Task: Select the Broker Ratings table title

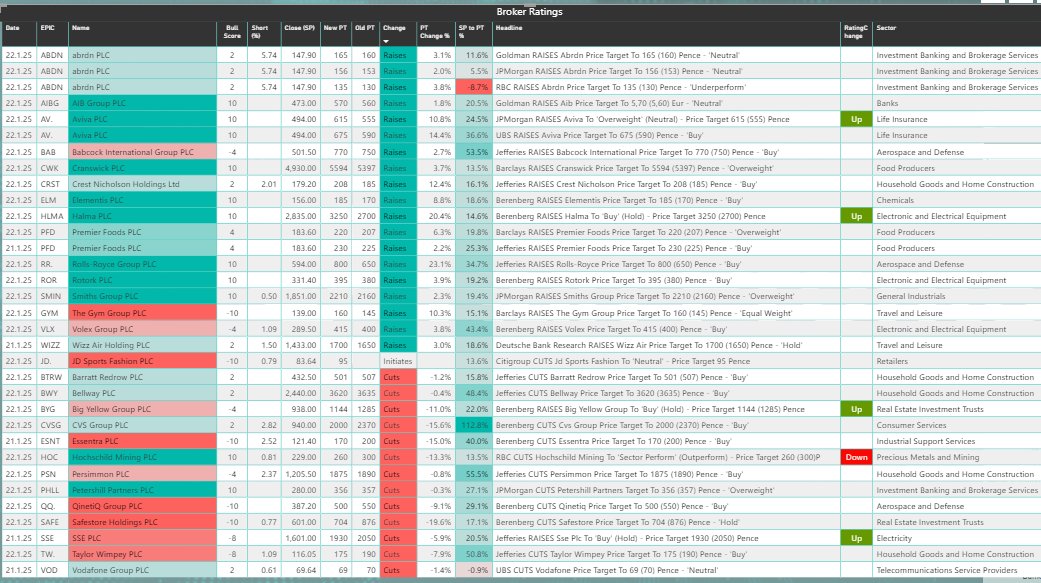Action: (529, 11)
